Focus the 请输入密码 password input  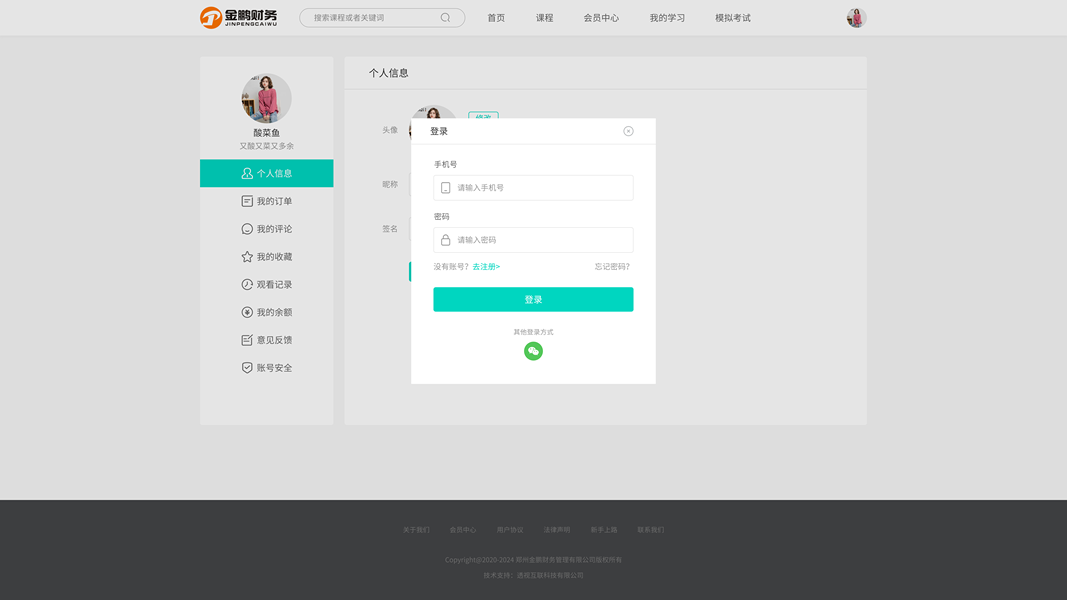pyautogui.click(x=534, y=240)
